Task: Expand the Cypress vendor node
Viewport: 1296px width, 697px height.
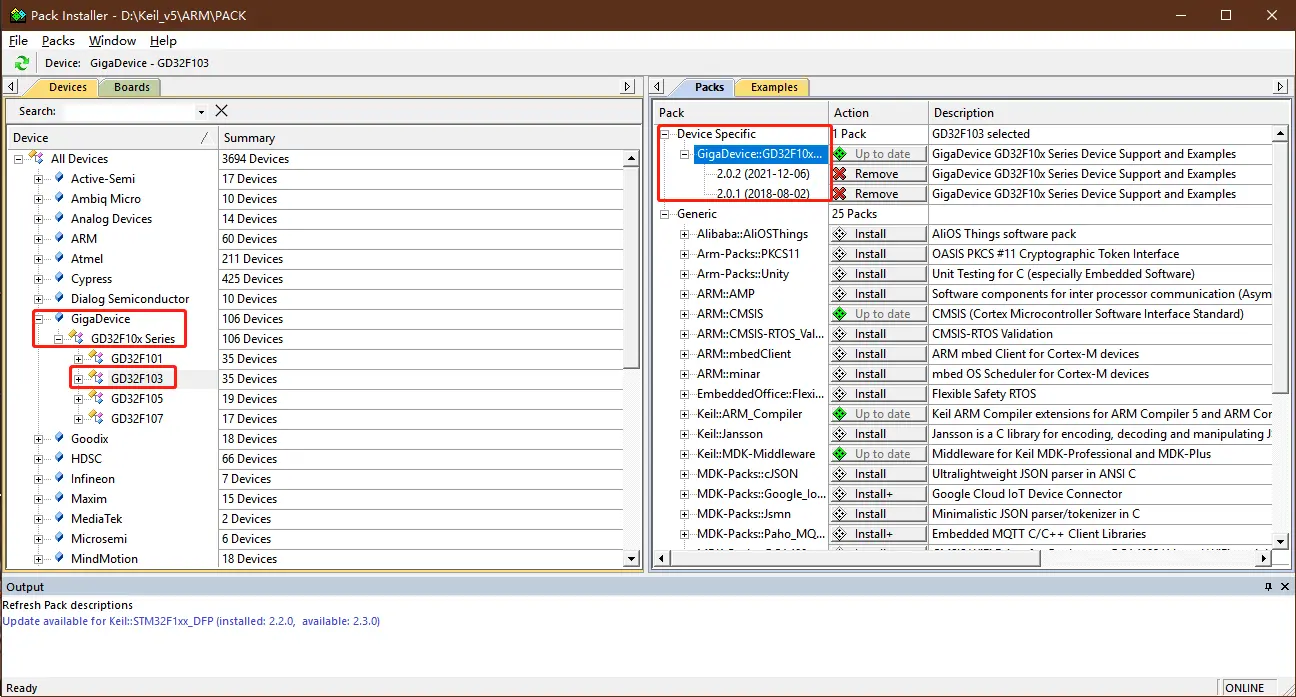Action: point(38,279)
